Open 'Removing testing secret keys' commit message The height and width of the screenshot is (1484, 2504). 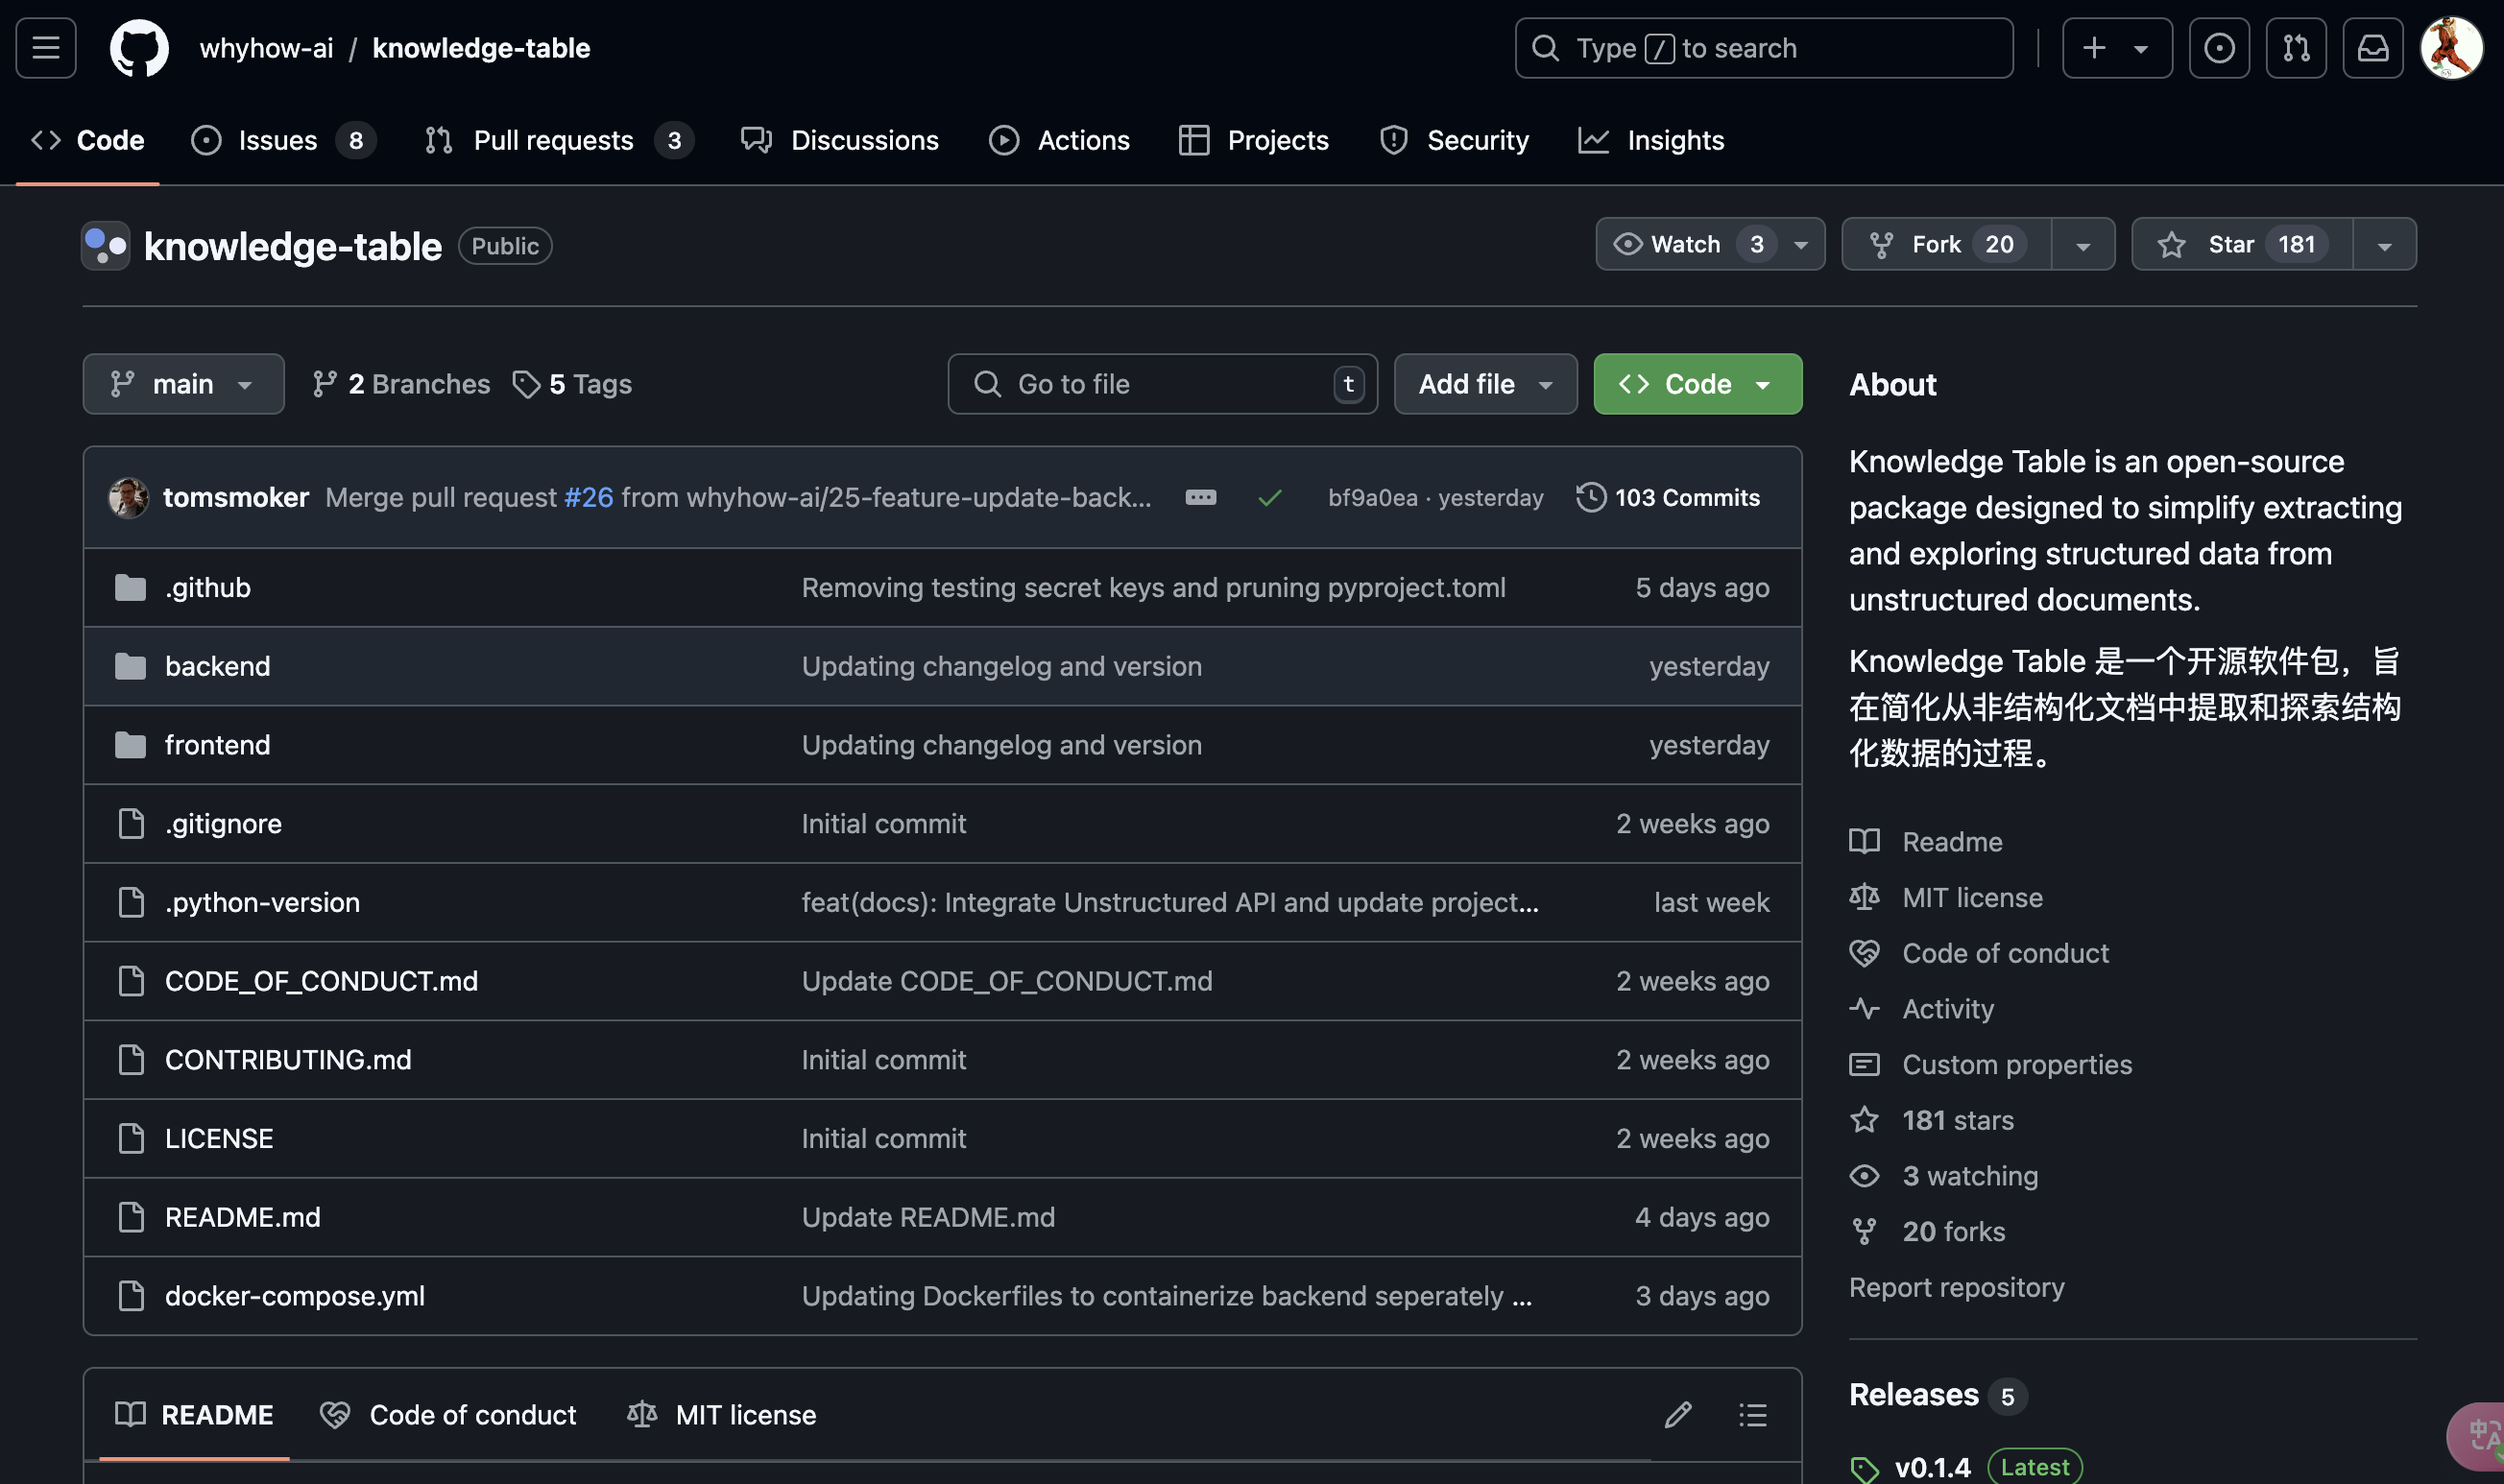1154,588
